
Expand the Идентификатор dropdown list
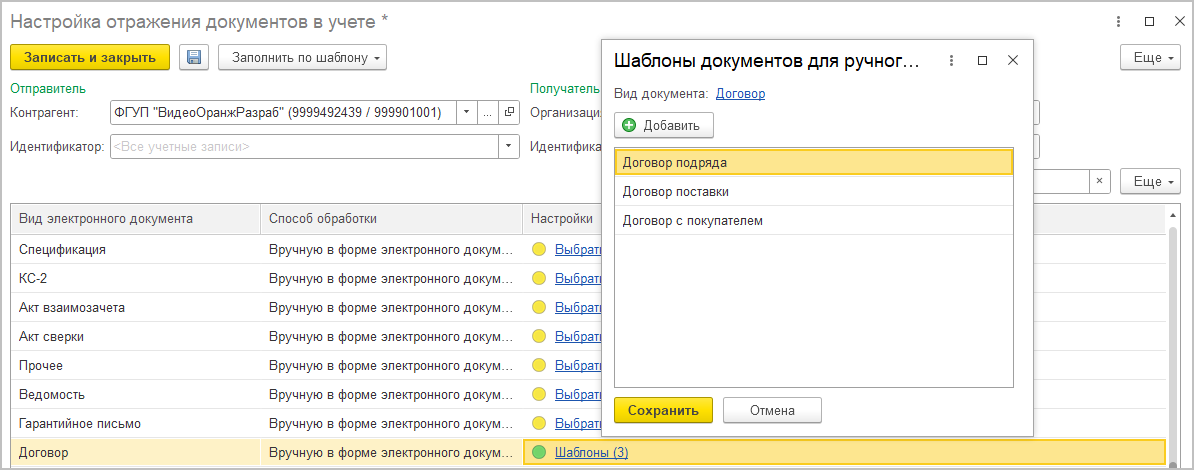(508, 147)
